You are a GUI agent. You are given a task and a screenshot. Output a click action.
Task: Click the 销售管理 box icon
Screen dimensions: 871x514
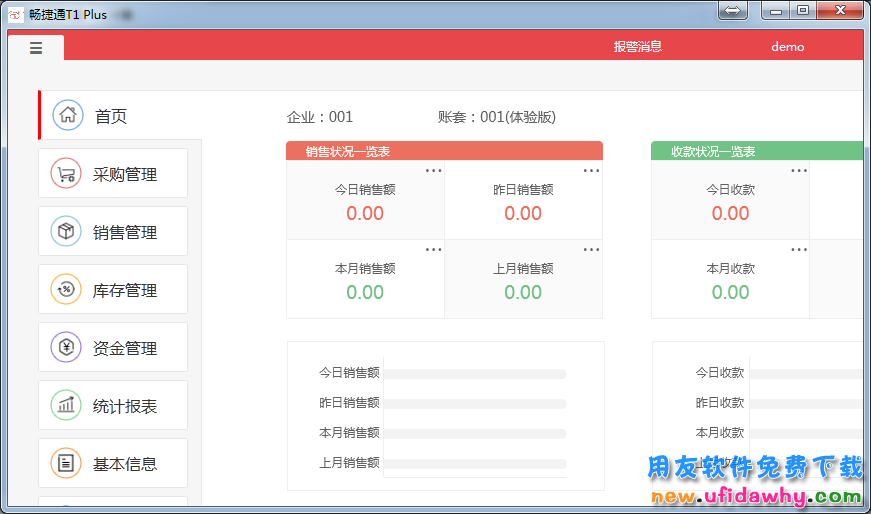click(x=66, y=232)
